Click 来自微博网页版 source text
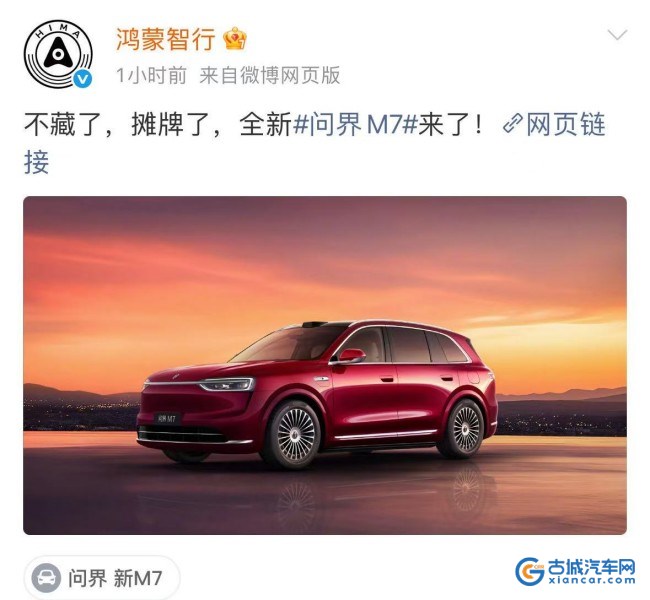650x600 pixels. [x=270, y=75]
